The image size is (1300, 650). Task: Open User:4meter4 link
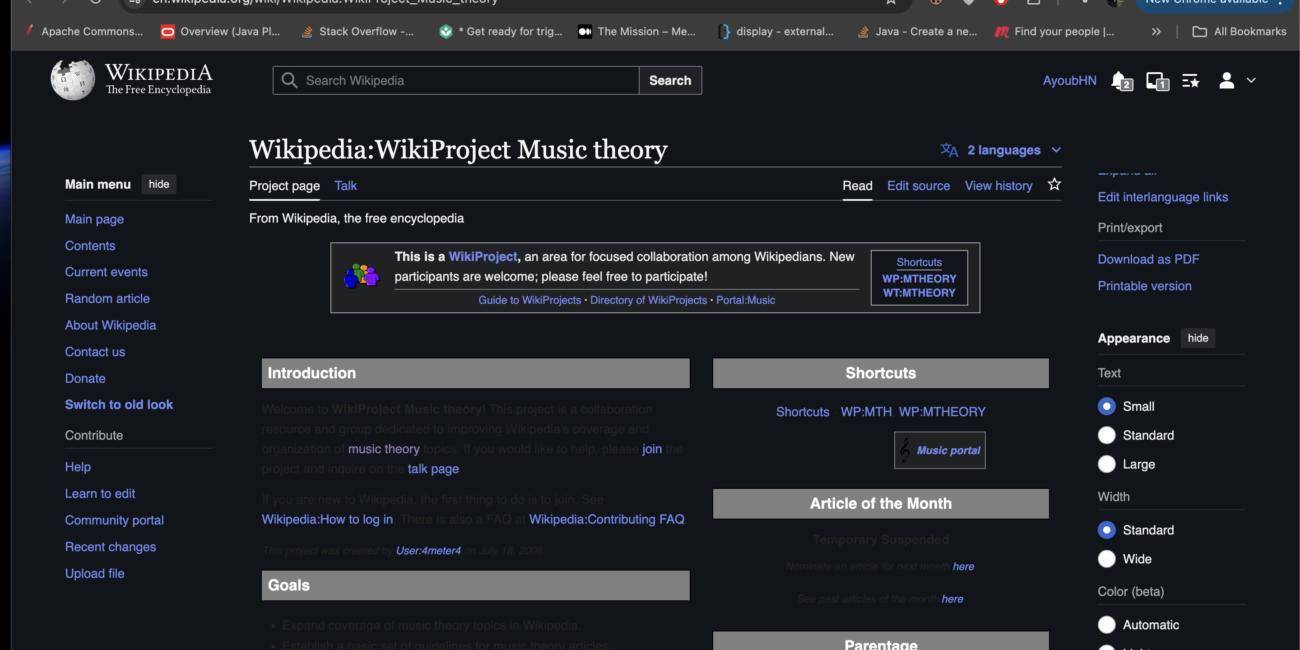[x=428, y=551]
